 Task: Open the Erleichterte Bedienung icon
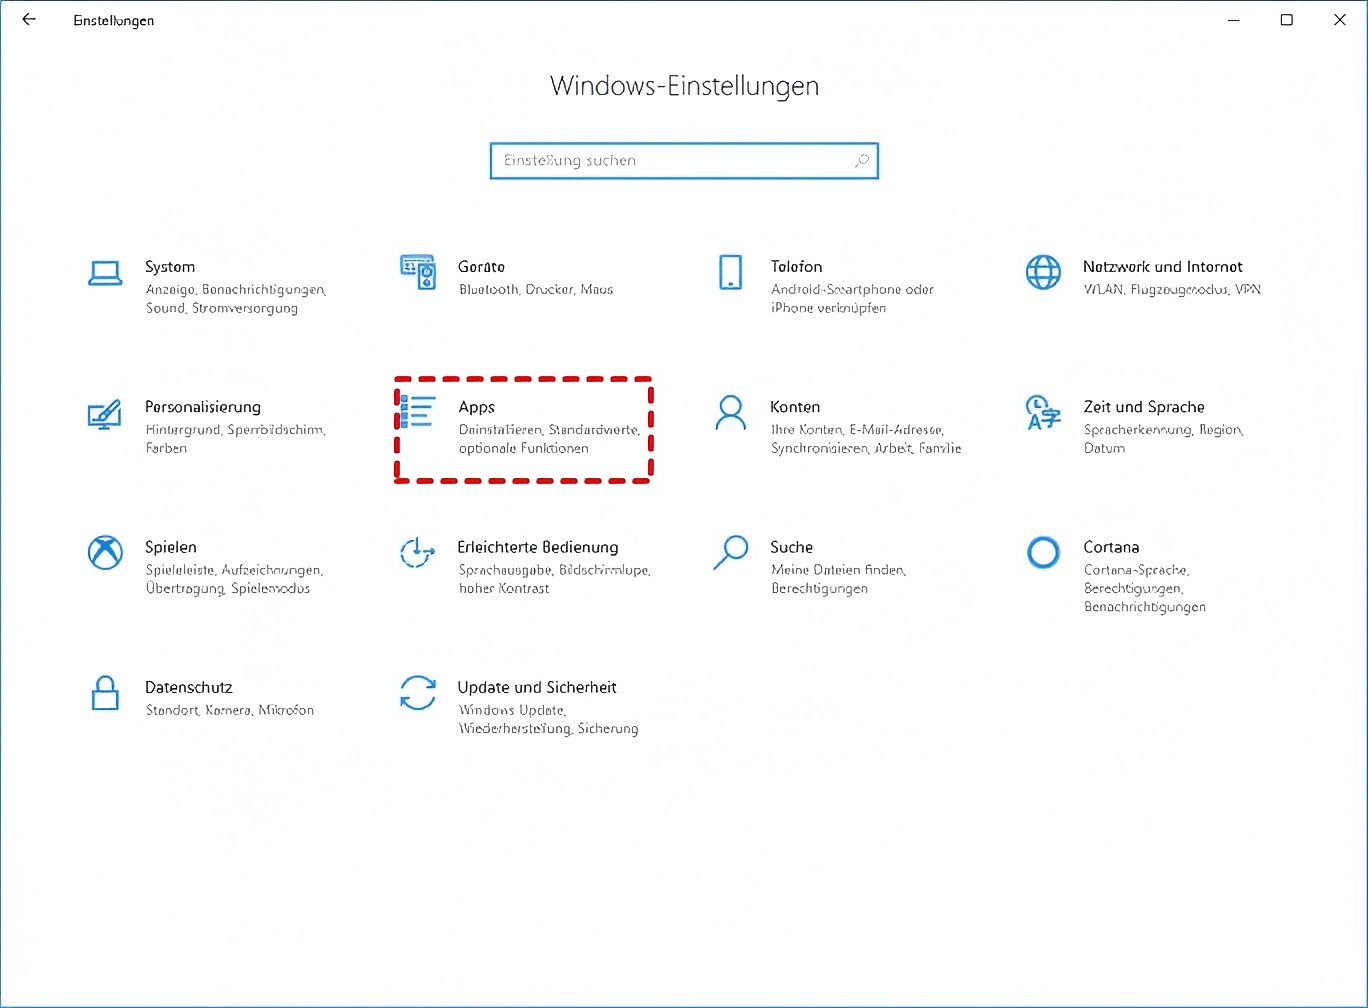coord(417,552)
